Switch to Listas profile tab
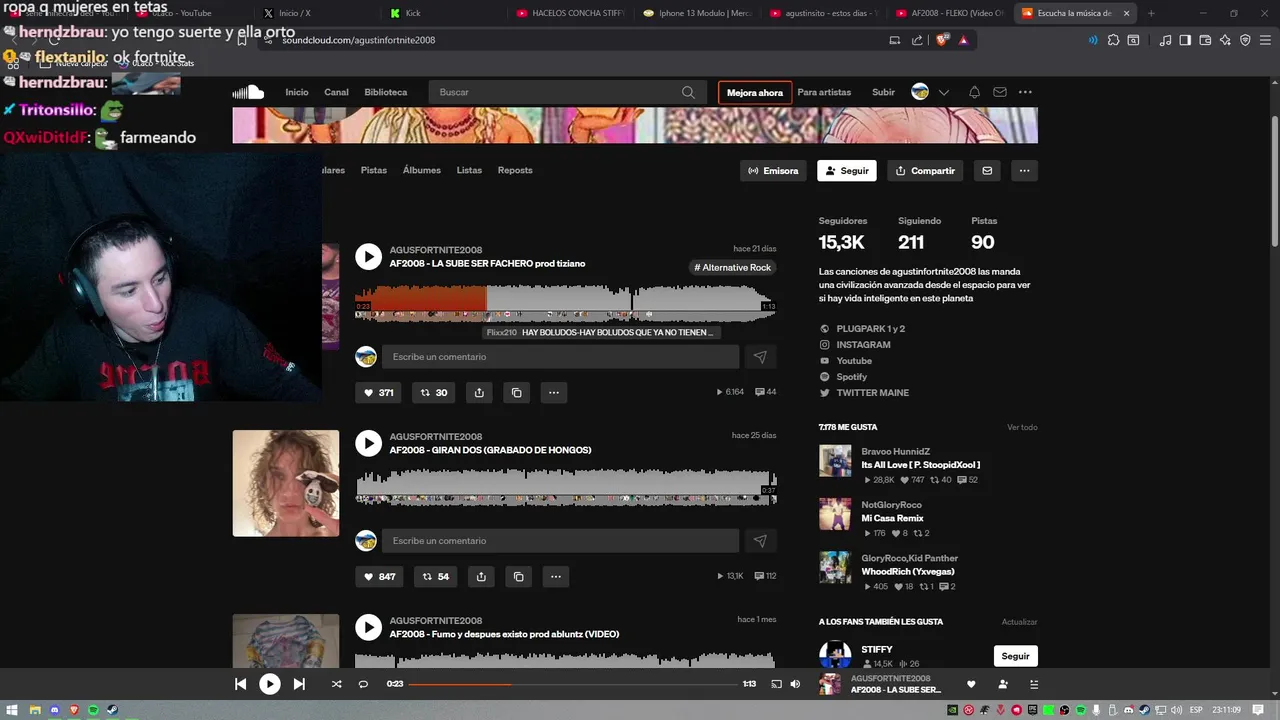Viewport: 1280px width, 720px height. point(469,170)
